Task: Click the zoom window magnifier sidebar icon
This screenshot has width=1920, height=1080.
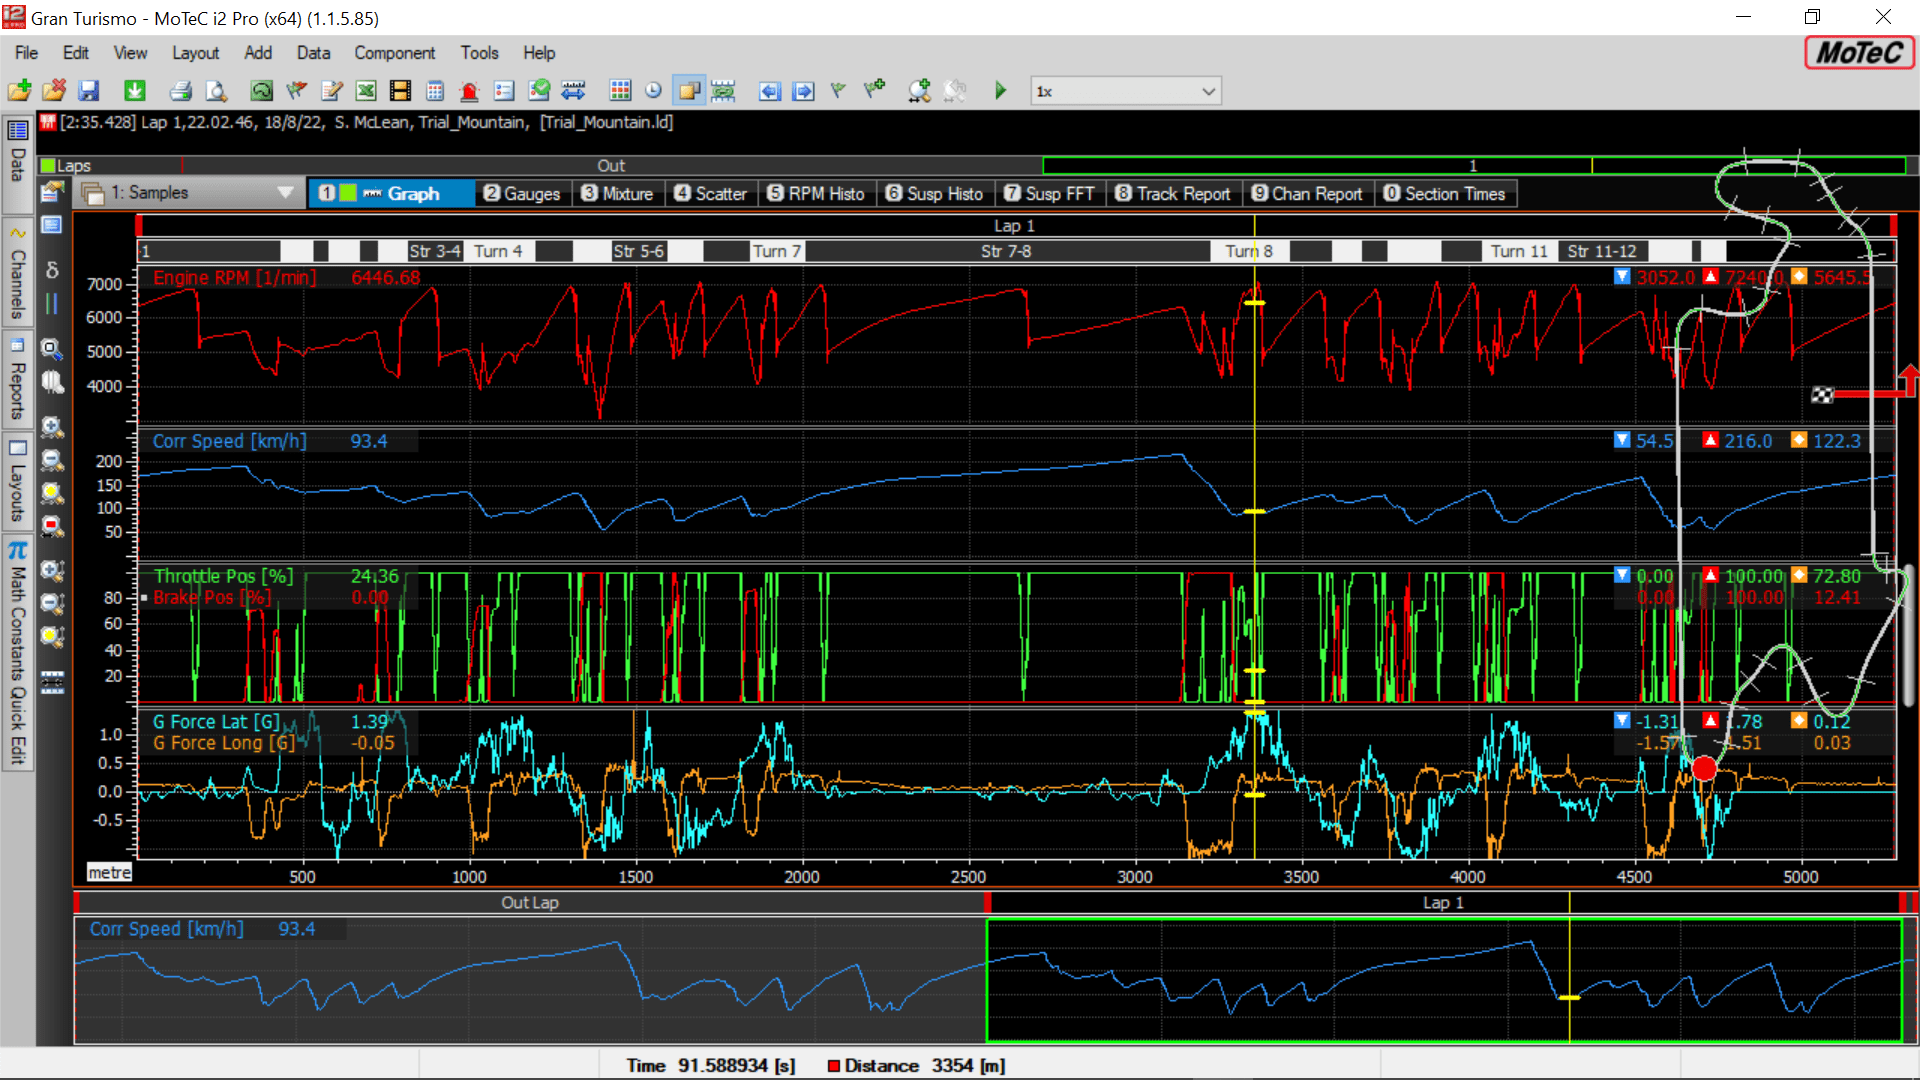Action: pos(52,348)
